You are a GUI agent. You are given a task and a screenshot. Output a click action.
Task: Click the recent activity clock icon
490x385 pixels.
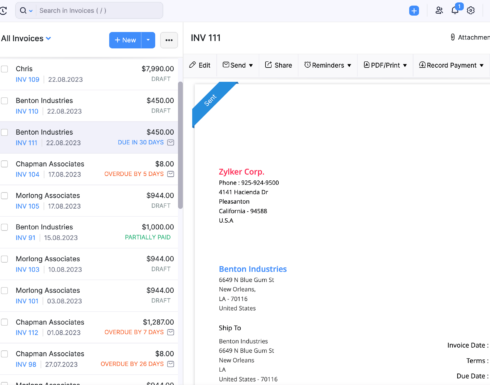point(3,11)
